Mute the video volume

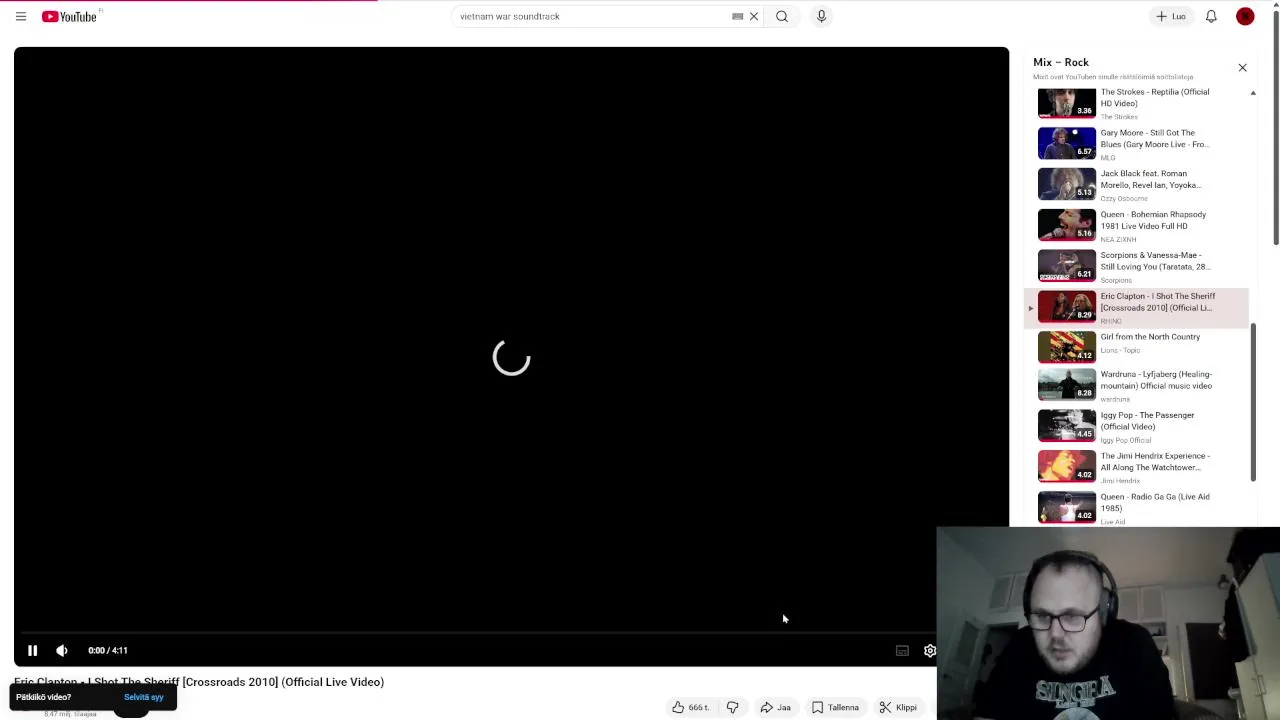click(x=62, y=650)
